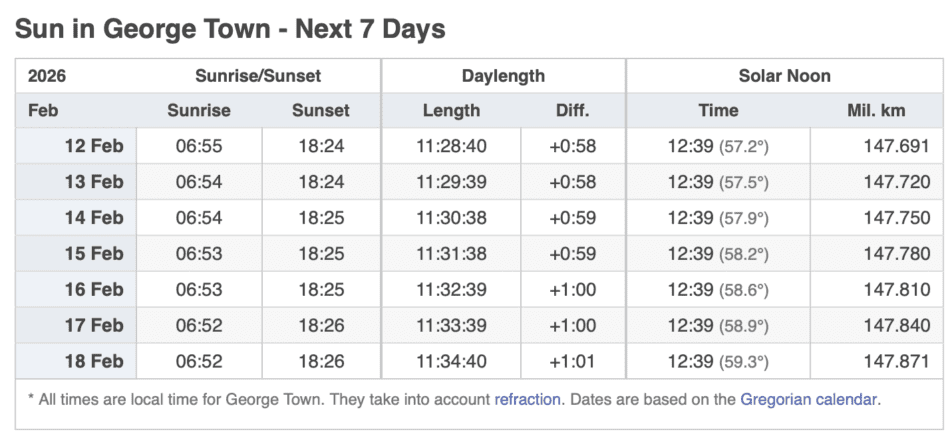Select the 18 Feb row date

(x=93, y=362)
